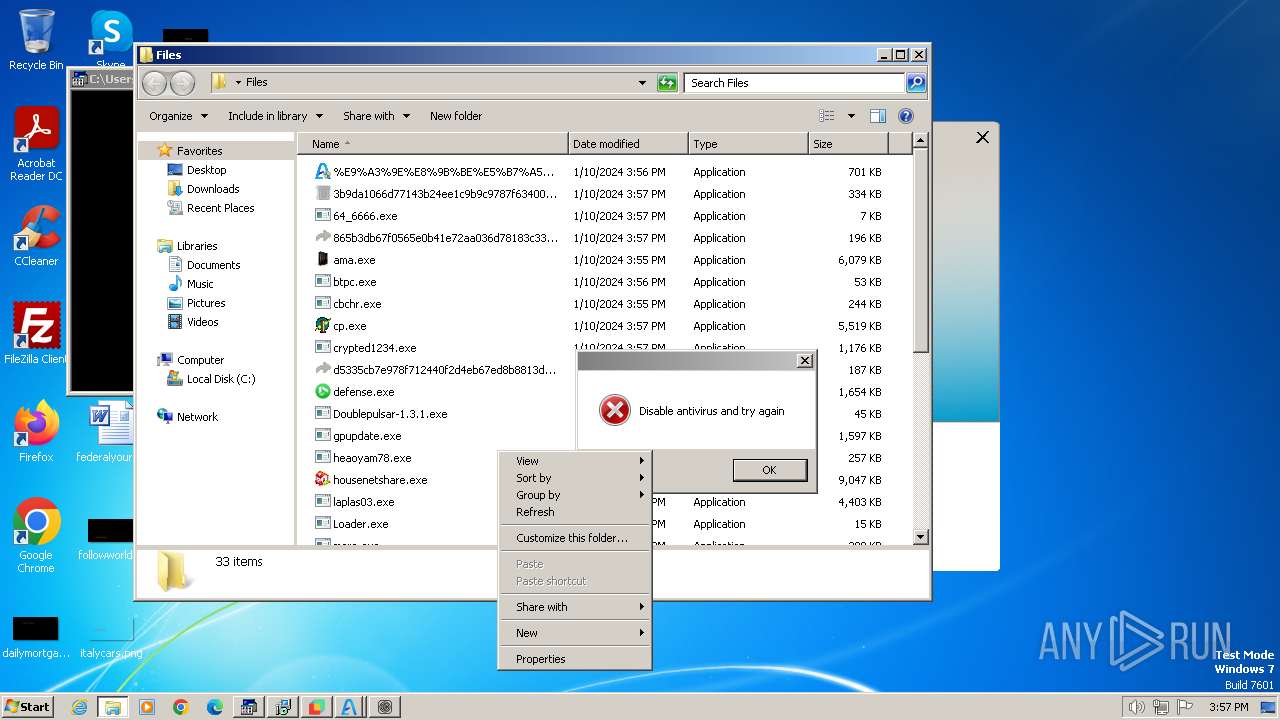Sort by Date modified column header

click(x=628, y=144)
